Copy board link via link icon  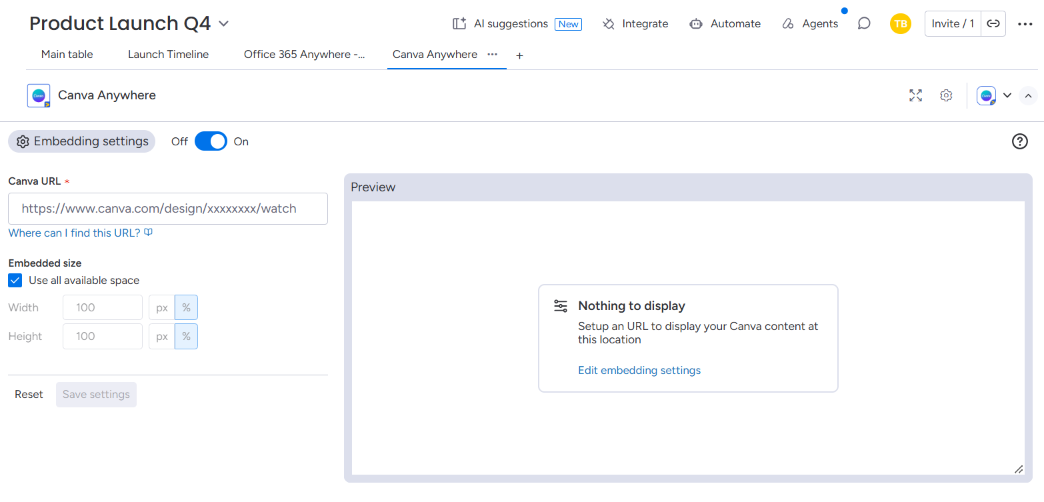(x=993, y=24)
